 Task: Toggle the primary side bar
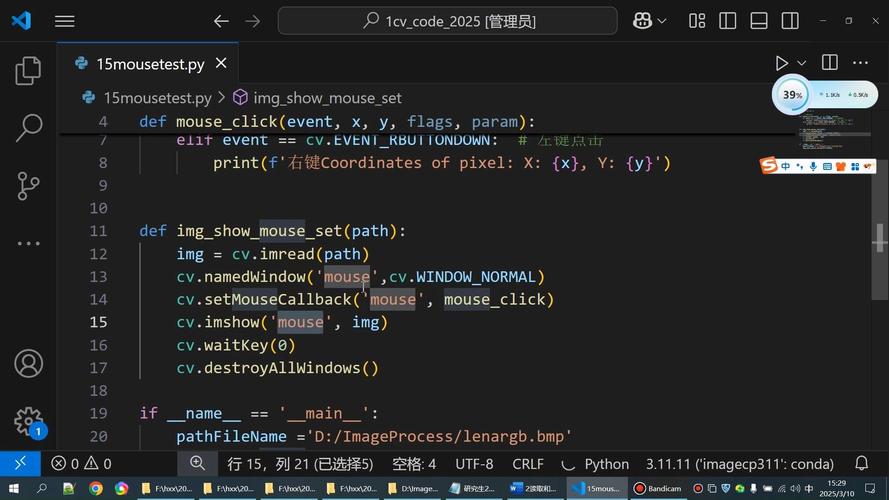click(727, 21)
